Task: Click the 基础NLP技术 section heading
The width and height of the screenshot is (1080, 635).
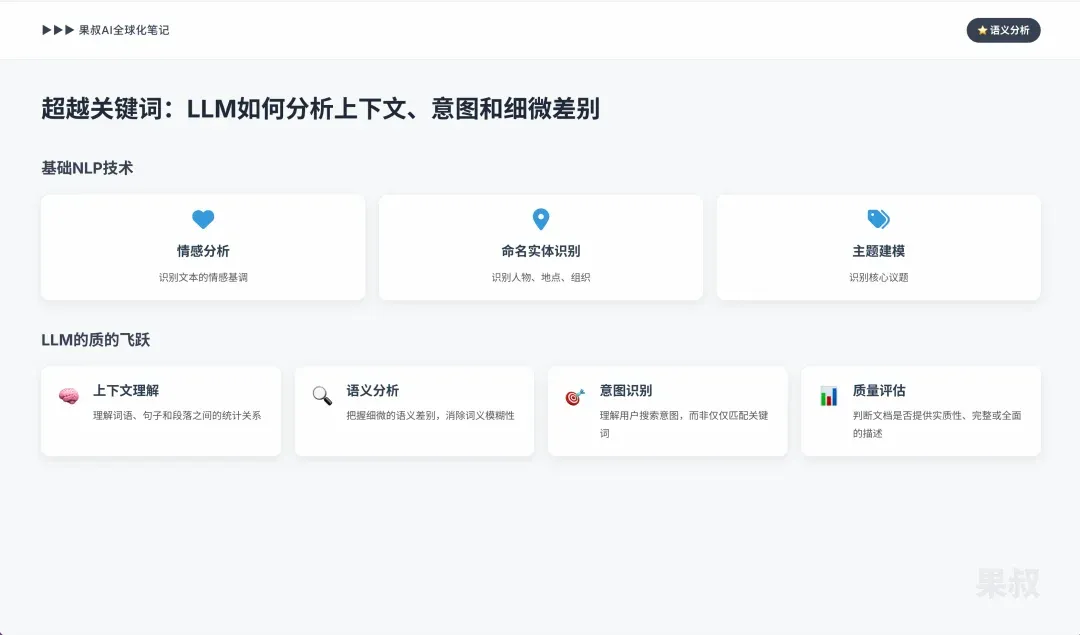Action: pyautogui.click(x=87, y=168)
